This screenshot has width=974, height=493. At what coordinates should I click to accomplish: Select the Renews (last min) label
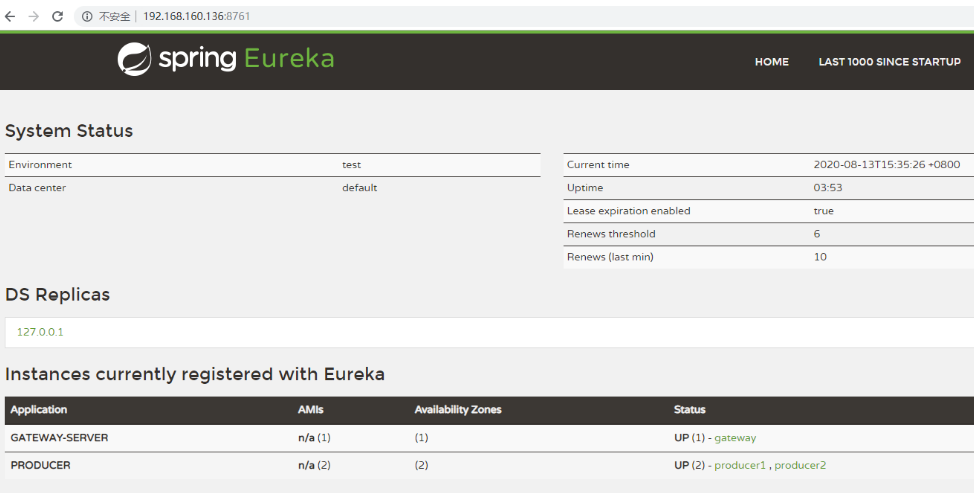[610, 256]
